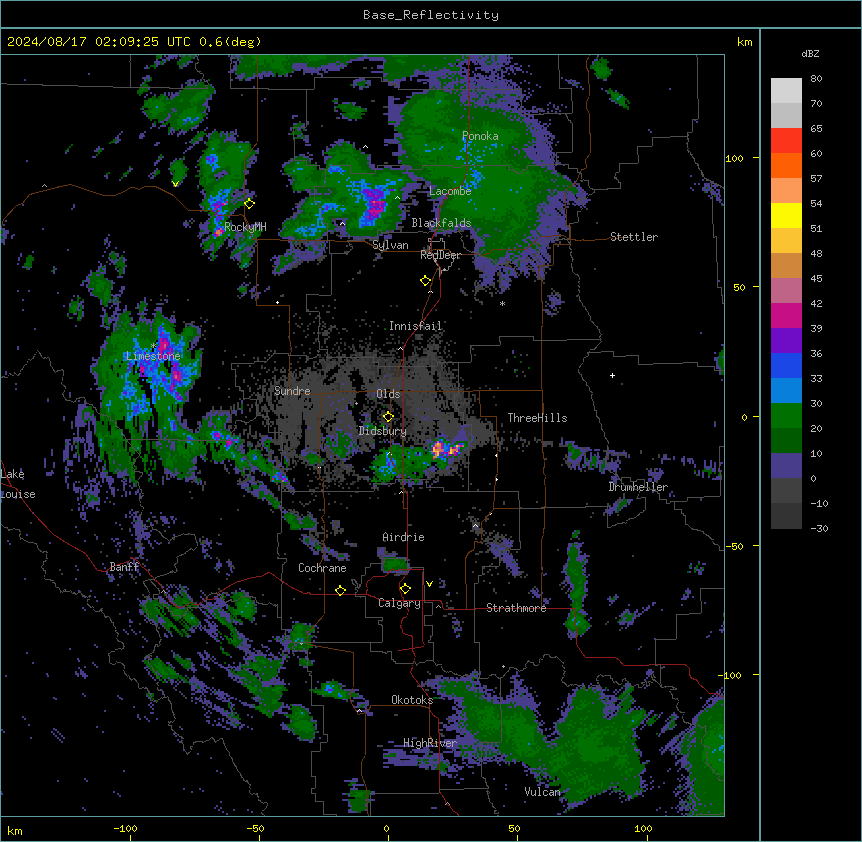Click the 80 value on the dBZ legend
The height and width of the screenshot is (842, 862).
(x=816, y=79)
